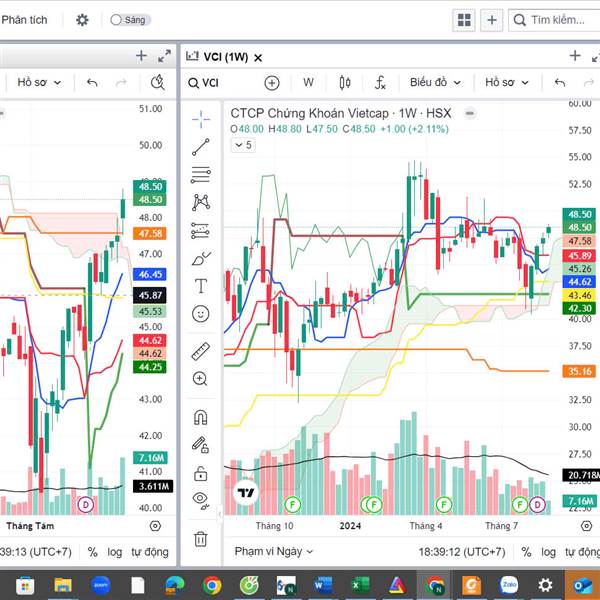
Task: Open the emoji icons tool
Action: click(x=201, y=314)
